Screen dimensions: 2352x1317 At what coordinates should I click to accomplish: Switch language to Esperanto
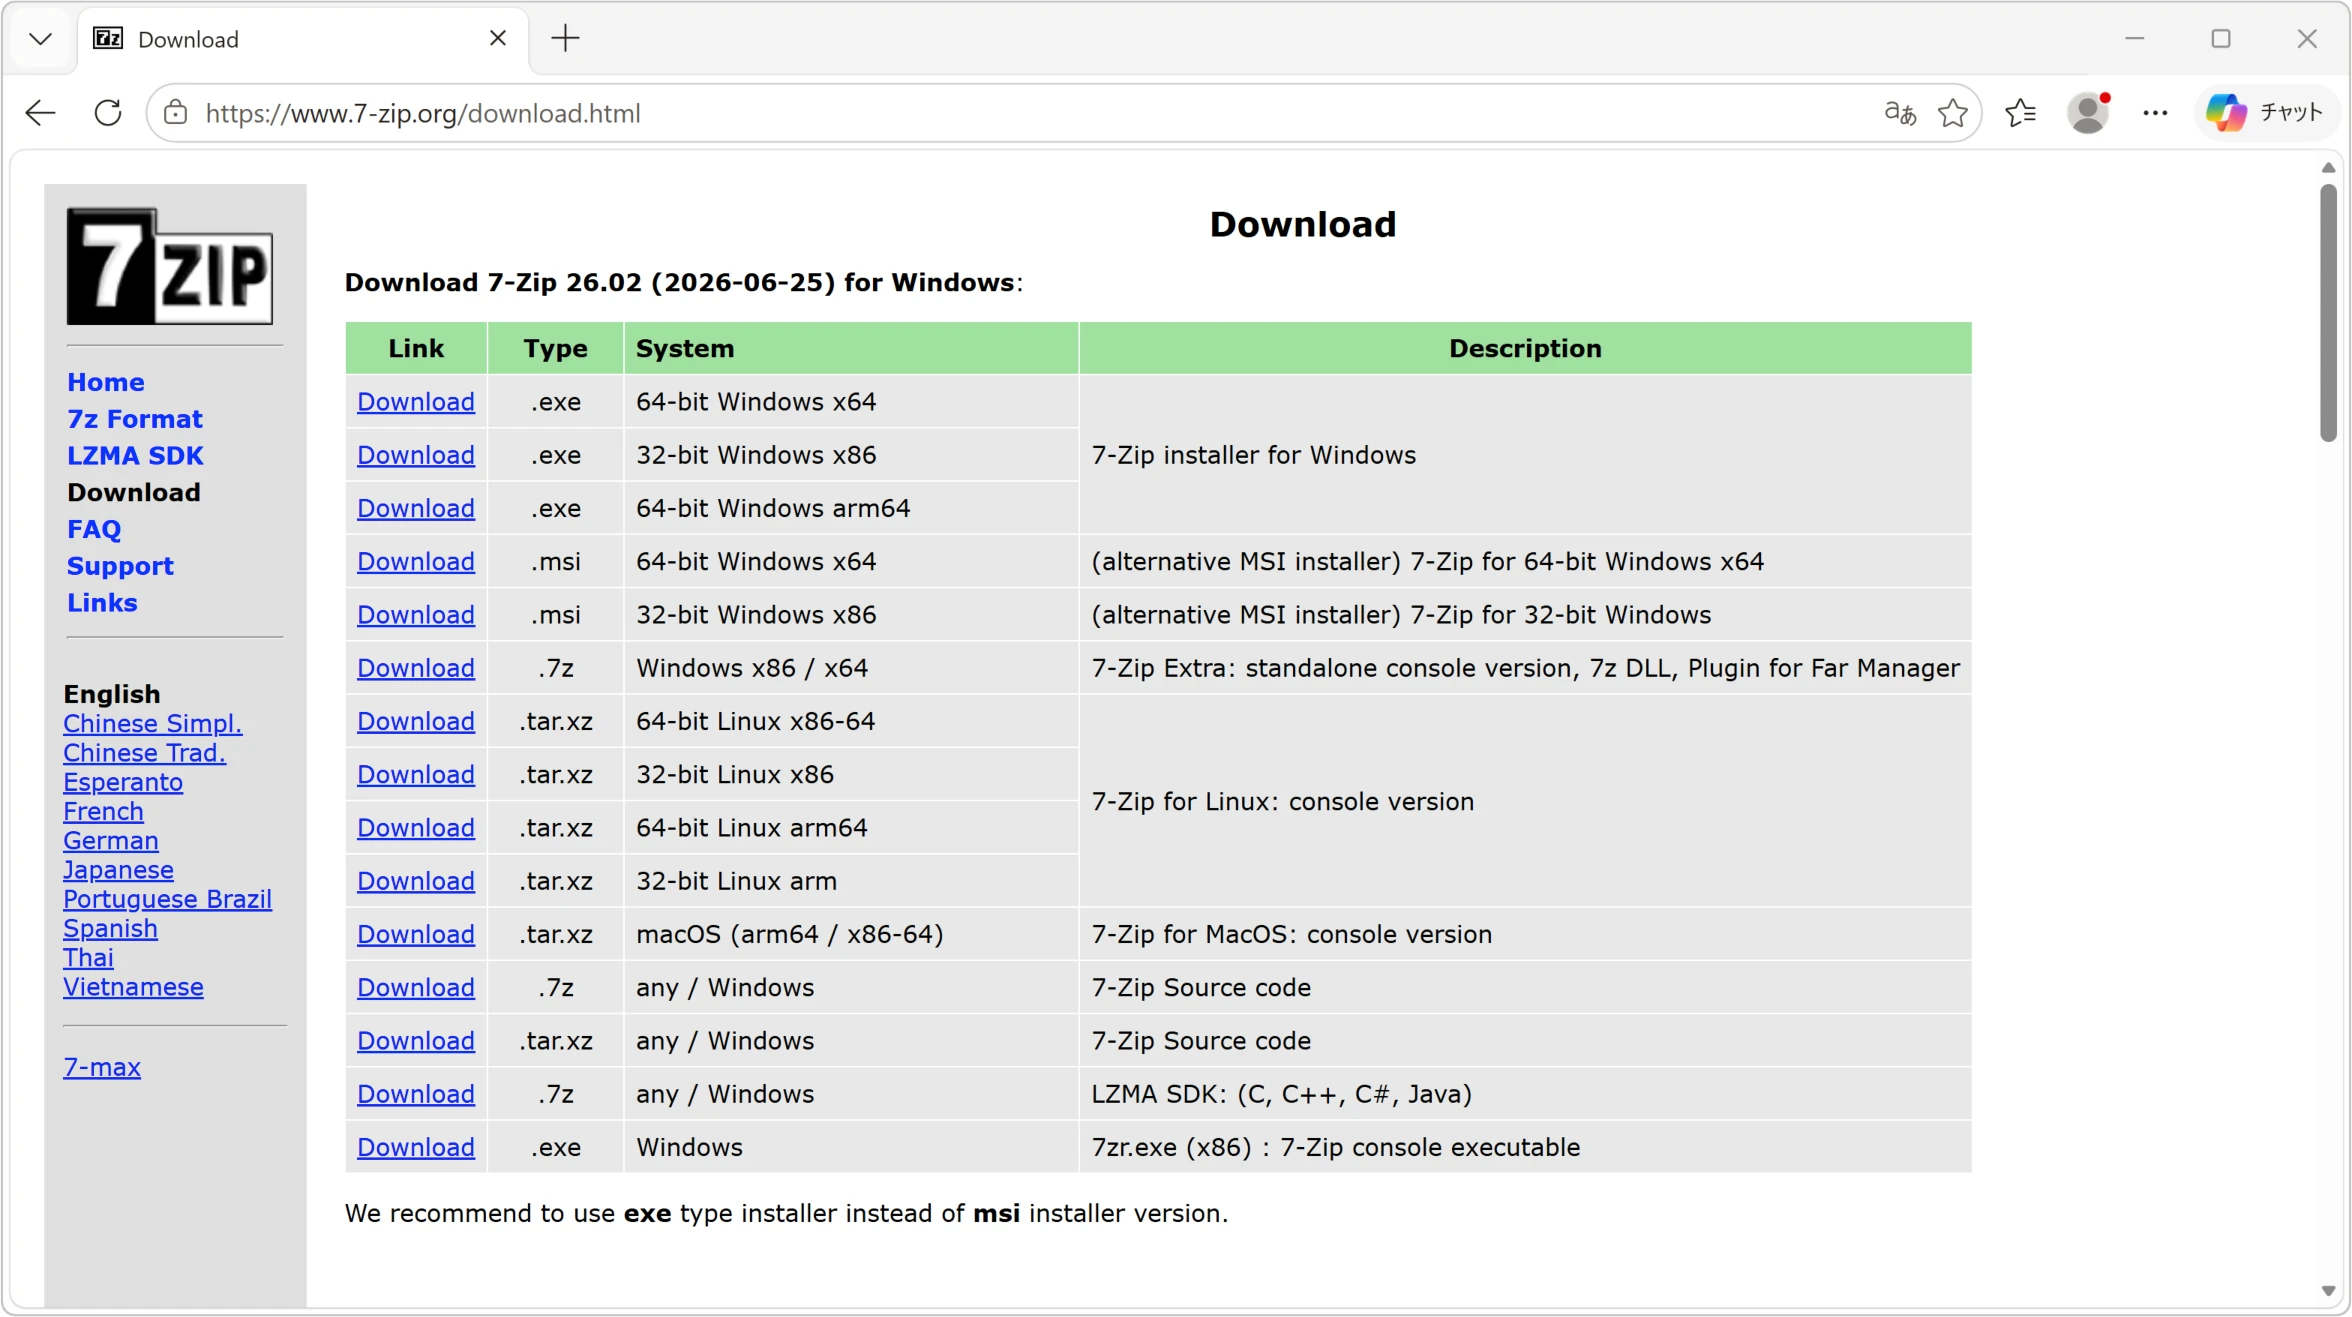point(123,782)
